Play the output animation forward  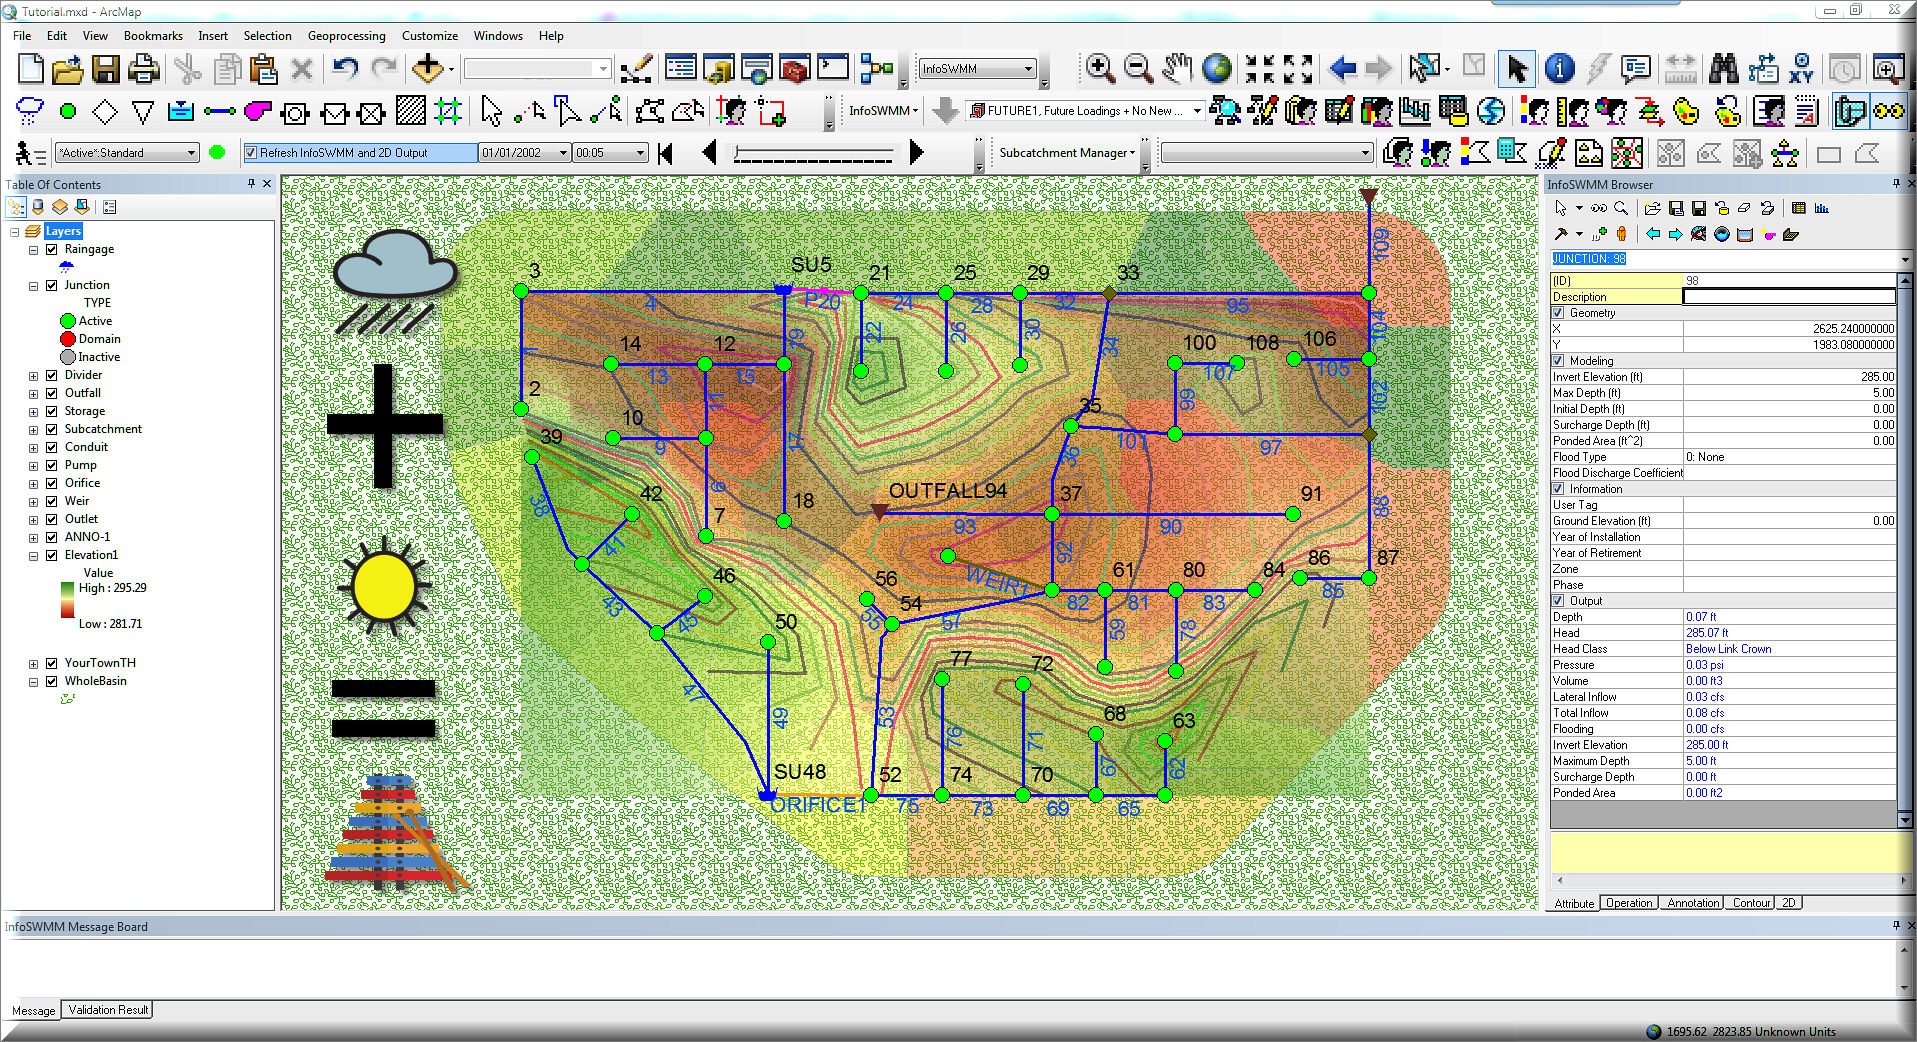tap(916, 153)
